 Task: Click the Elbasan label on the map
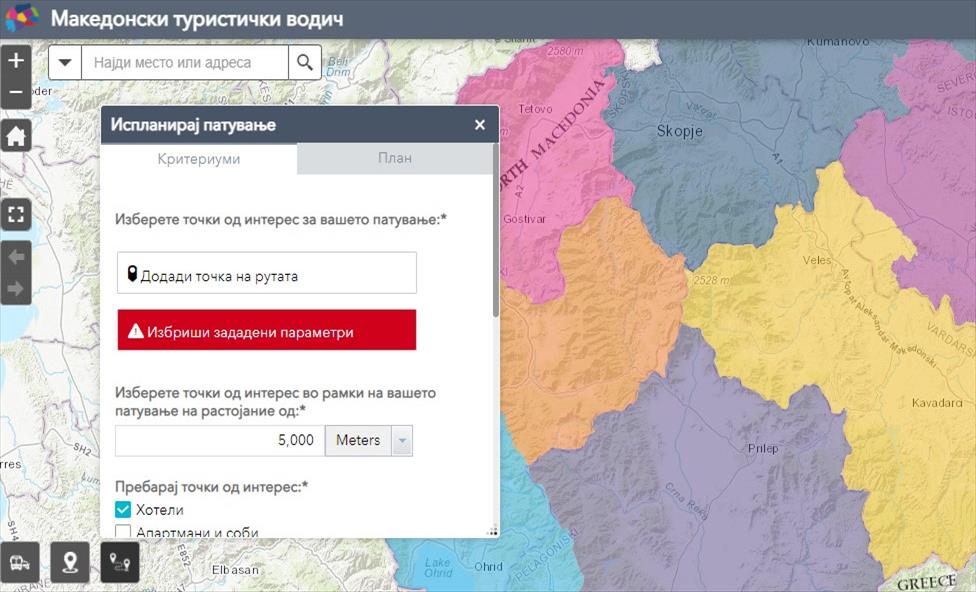(235, 570)
